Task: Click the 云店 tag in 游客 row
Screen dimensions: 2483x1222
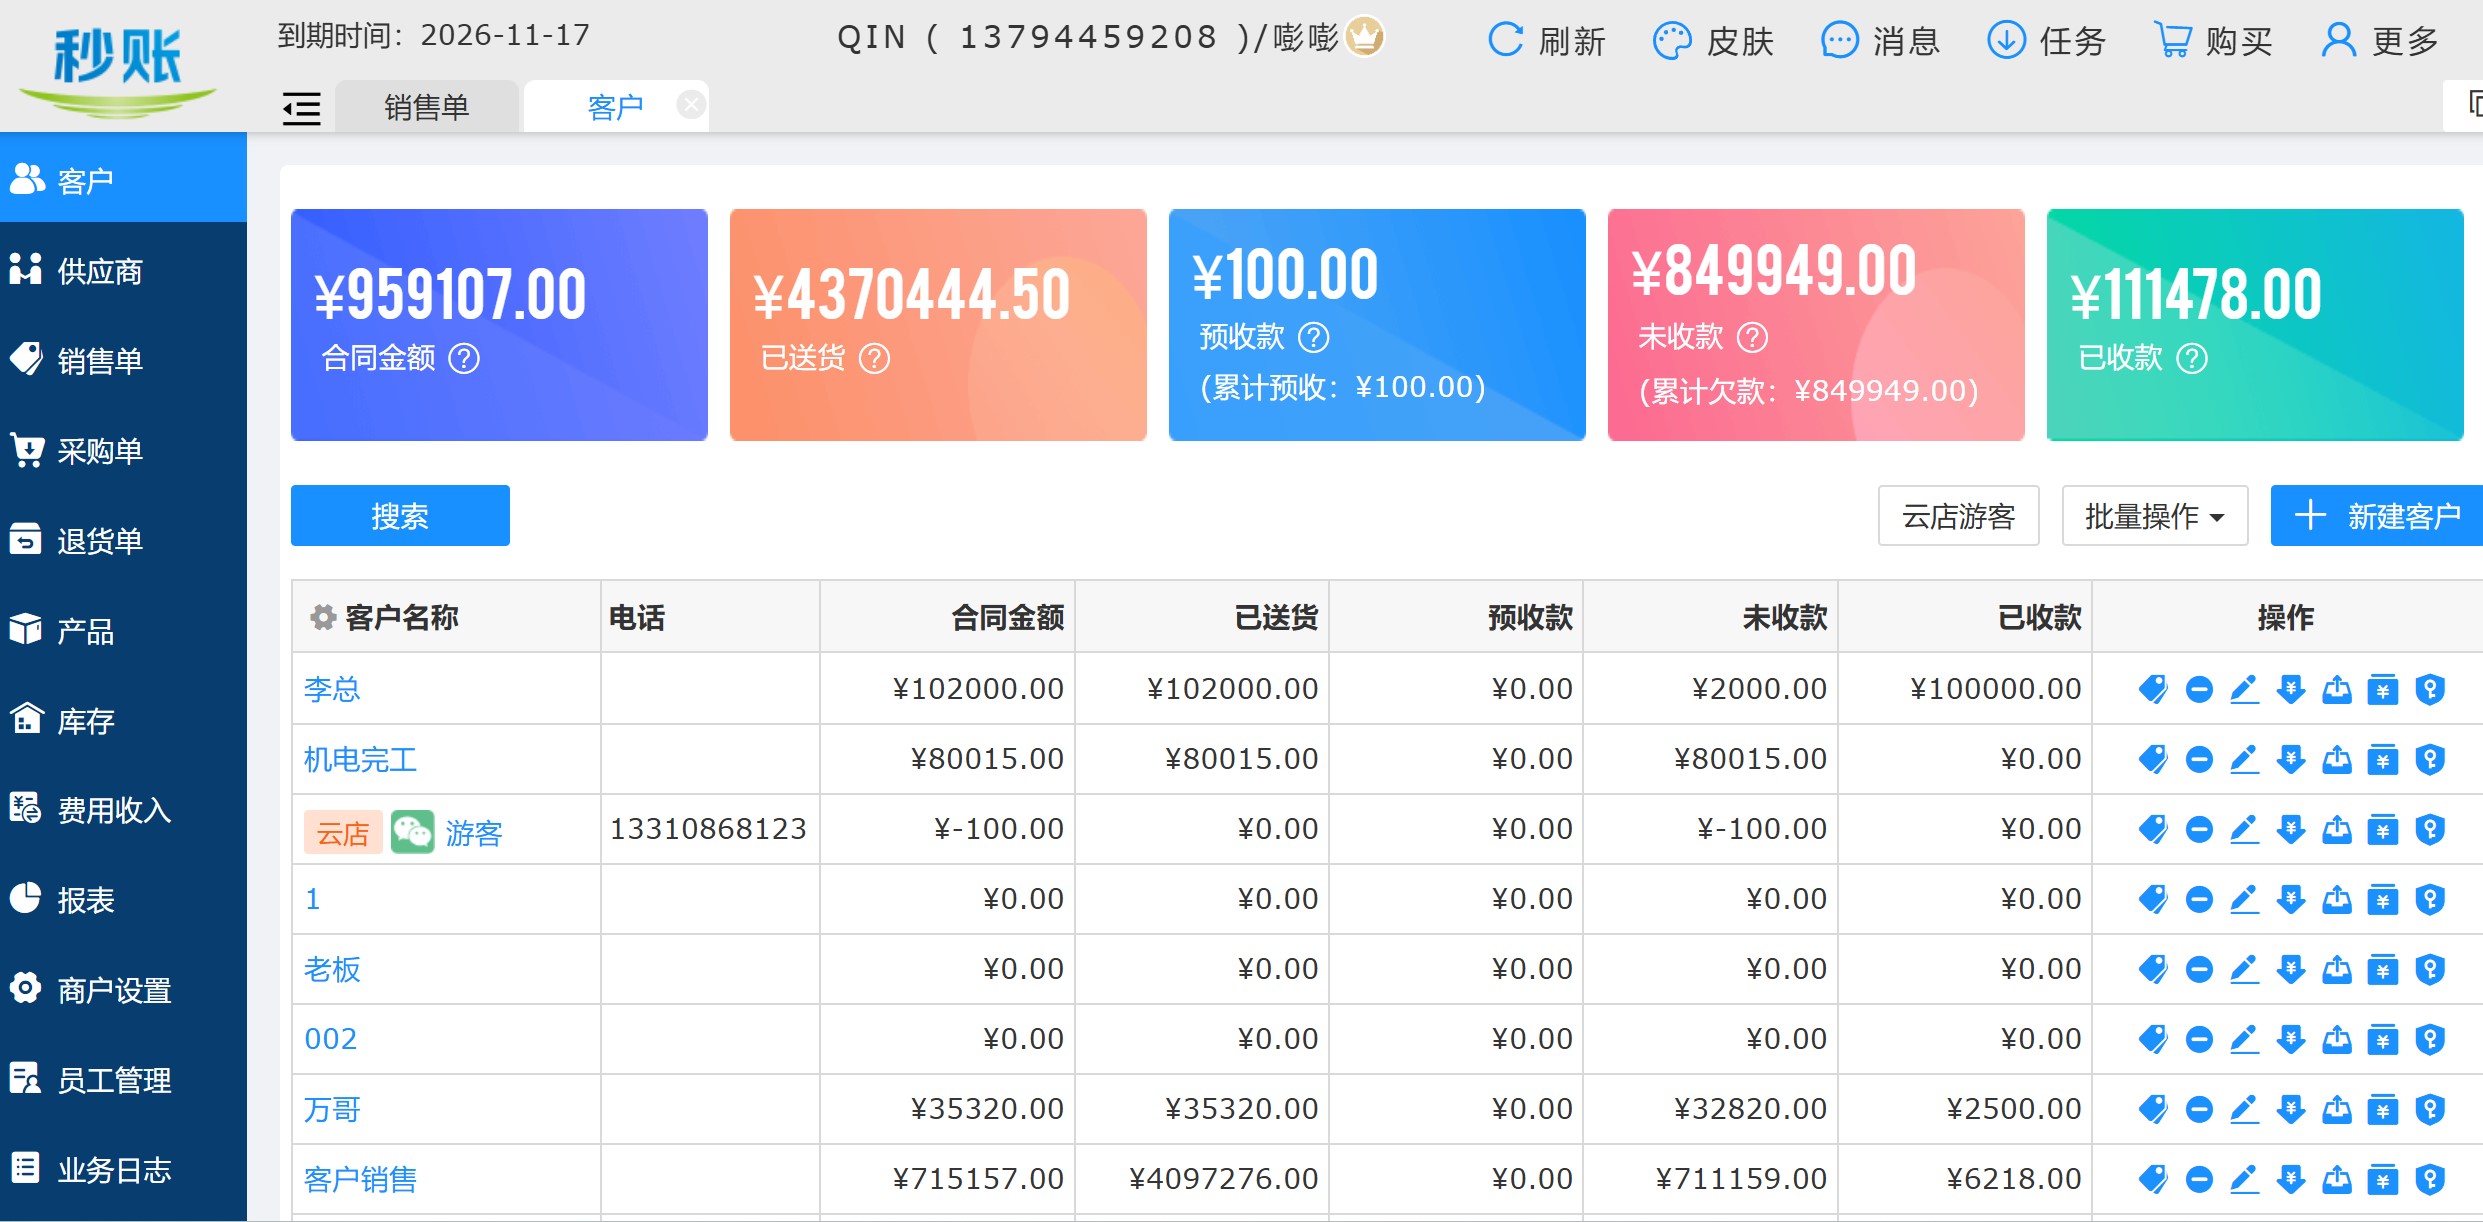Action: [343, 832]
